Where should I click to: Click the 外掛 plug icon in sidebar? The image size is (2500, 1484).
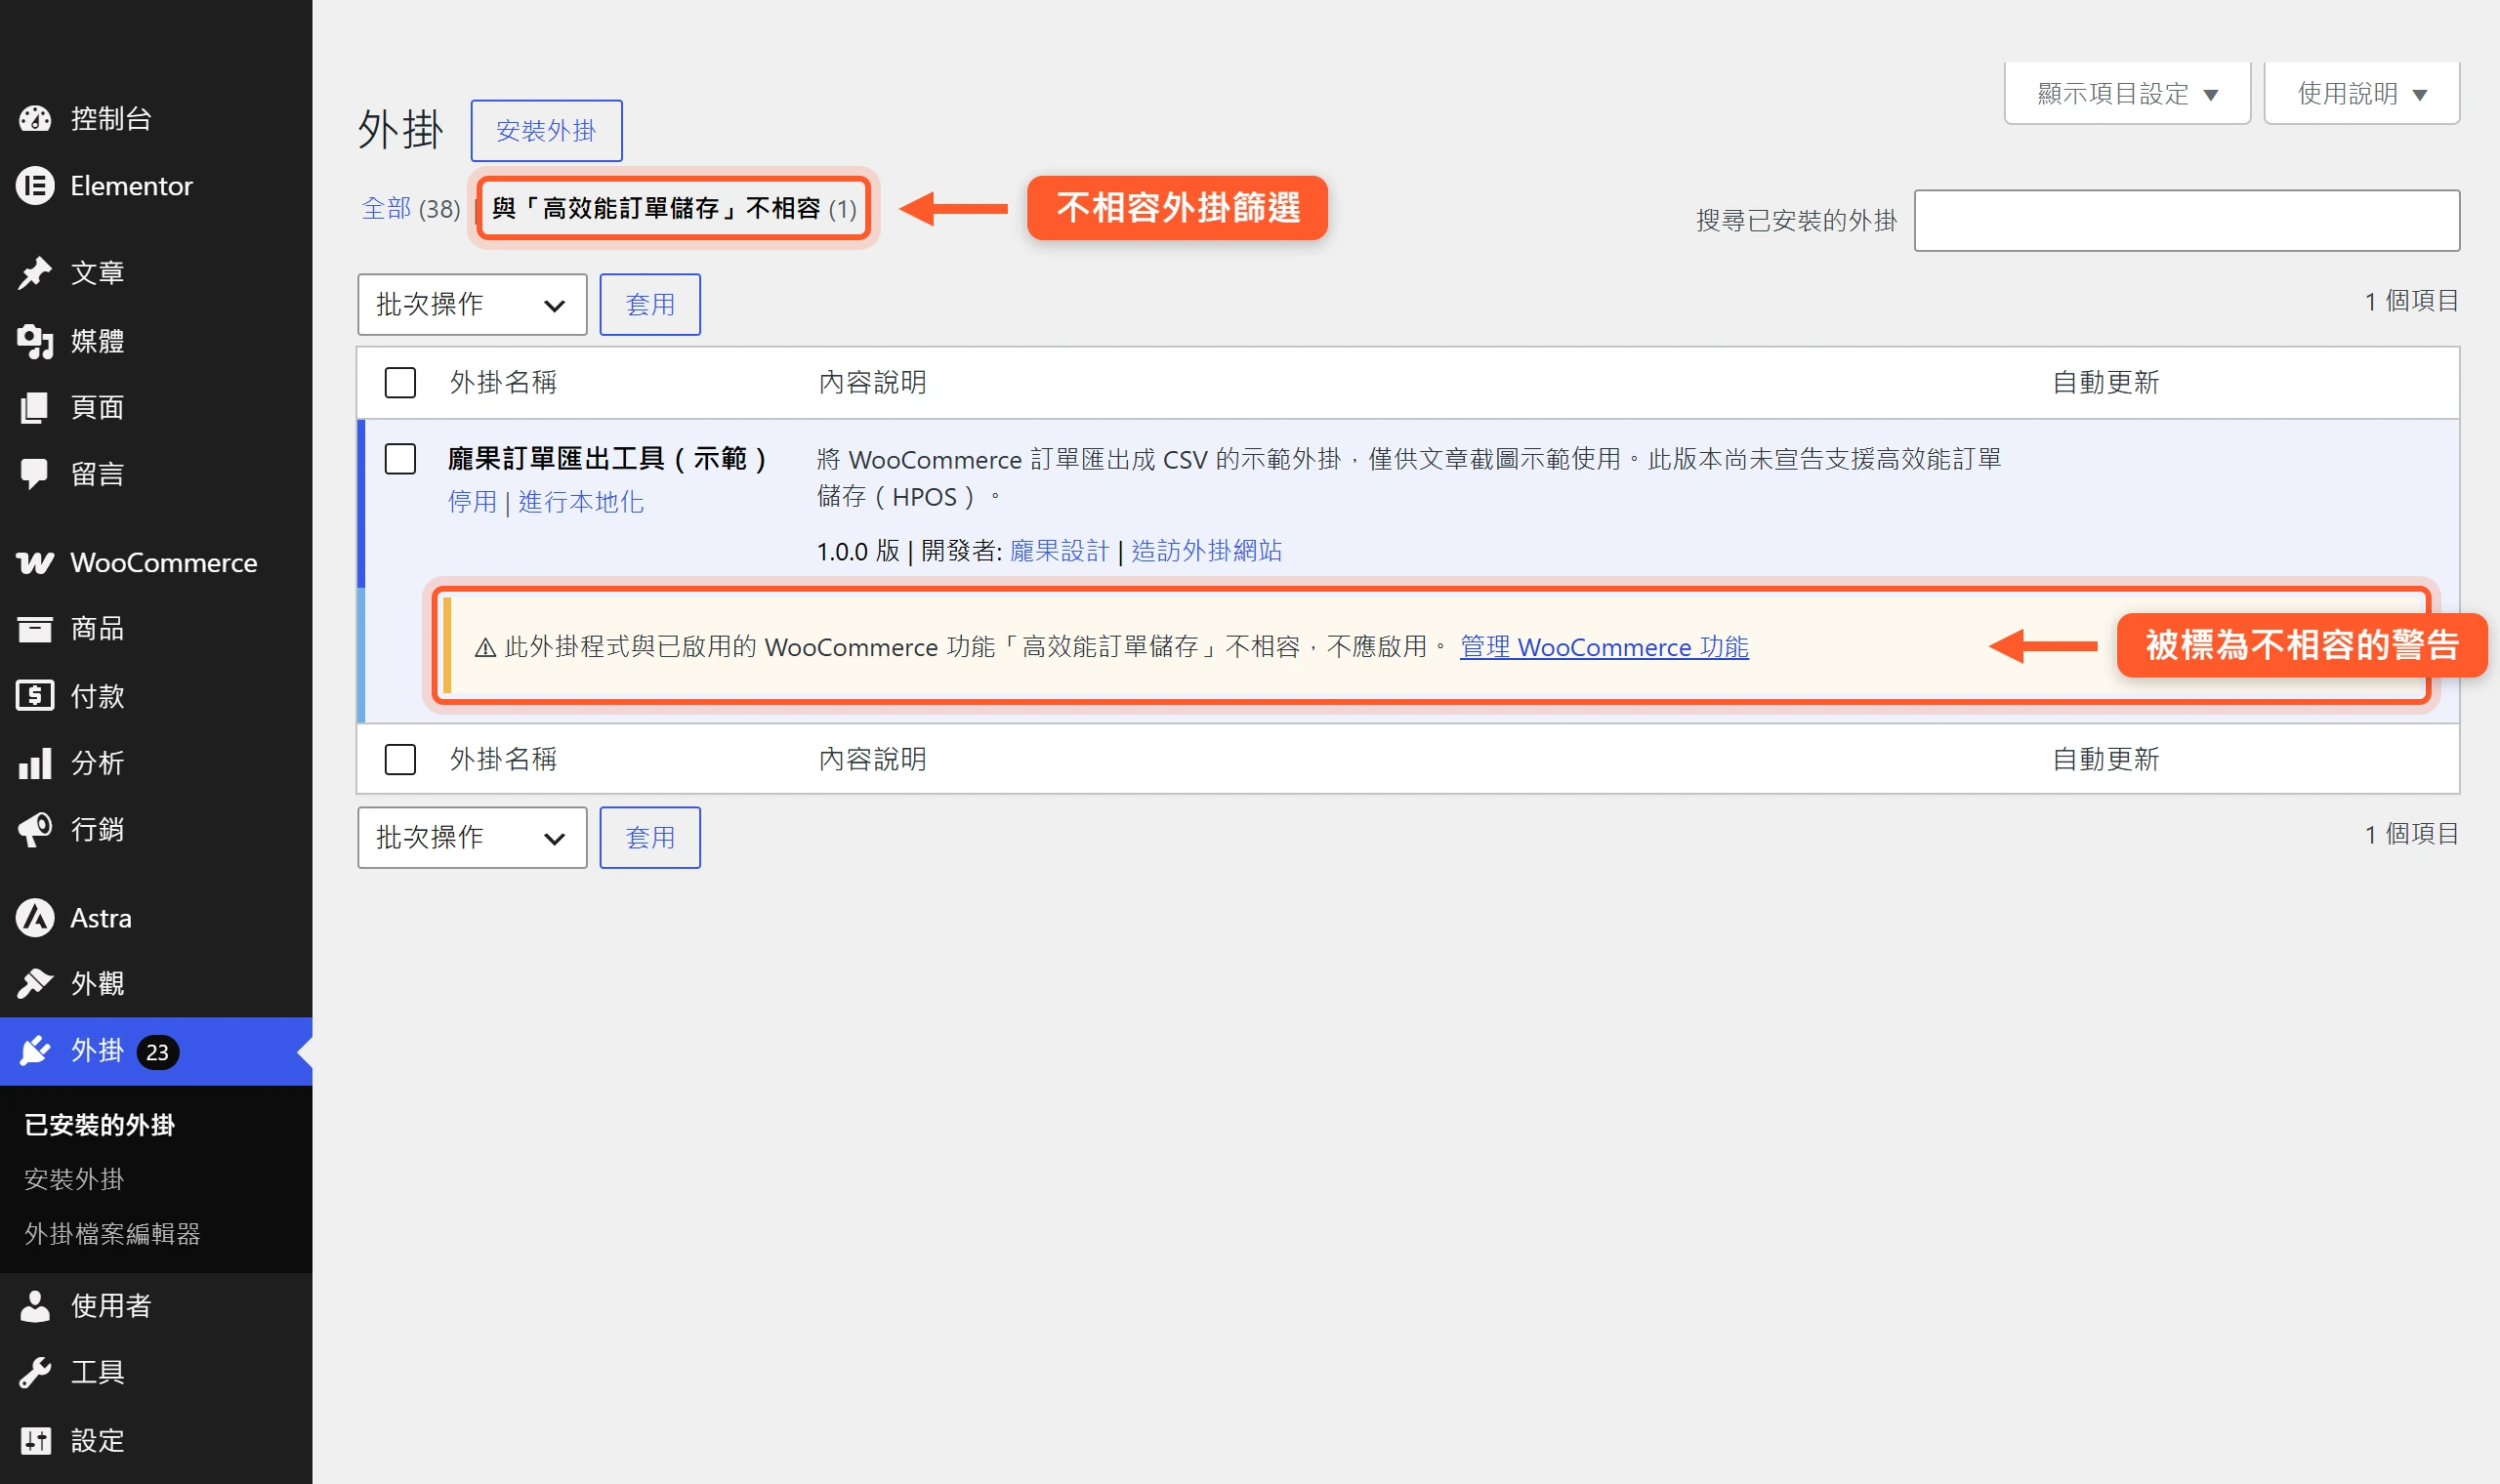[35, 1051]
